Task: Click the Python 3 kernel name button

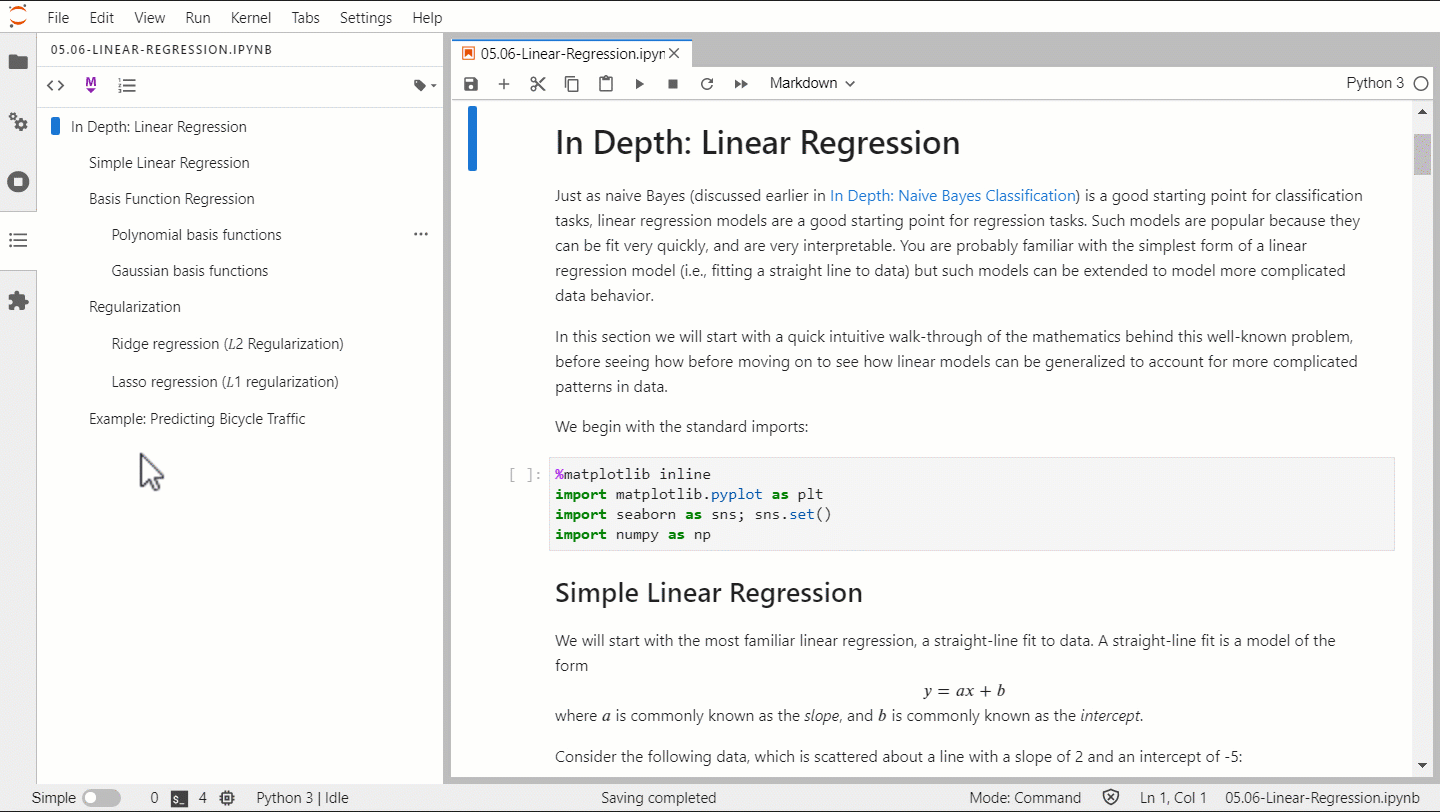Action: pos(1375,84)
